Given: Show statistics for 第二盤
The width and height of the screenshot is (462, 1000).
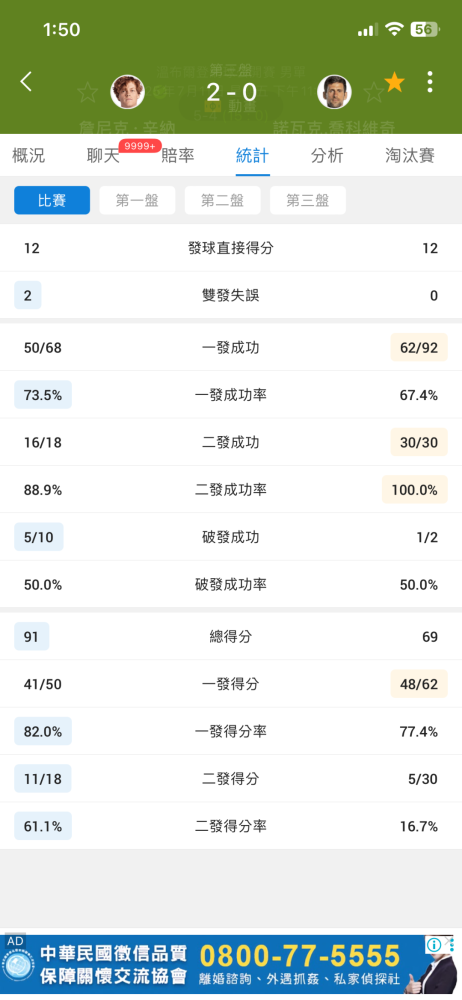Looking at the screenshot, I should pyautogui.click(x=223, y=200).
